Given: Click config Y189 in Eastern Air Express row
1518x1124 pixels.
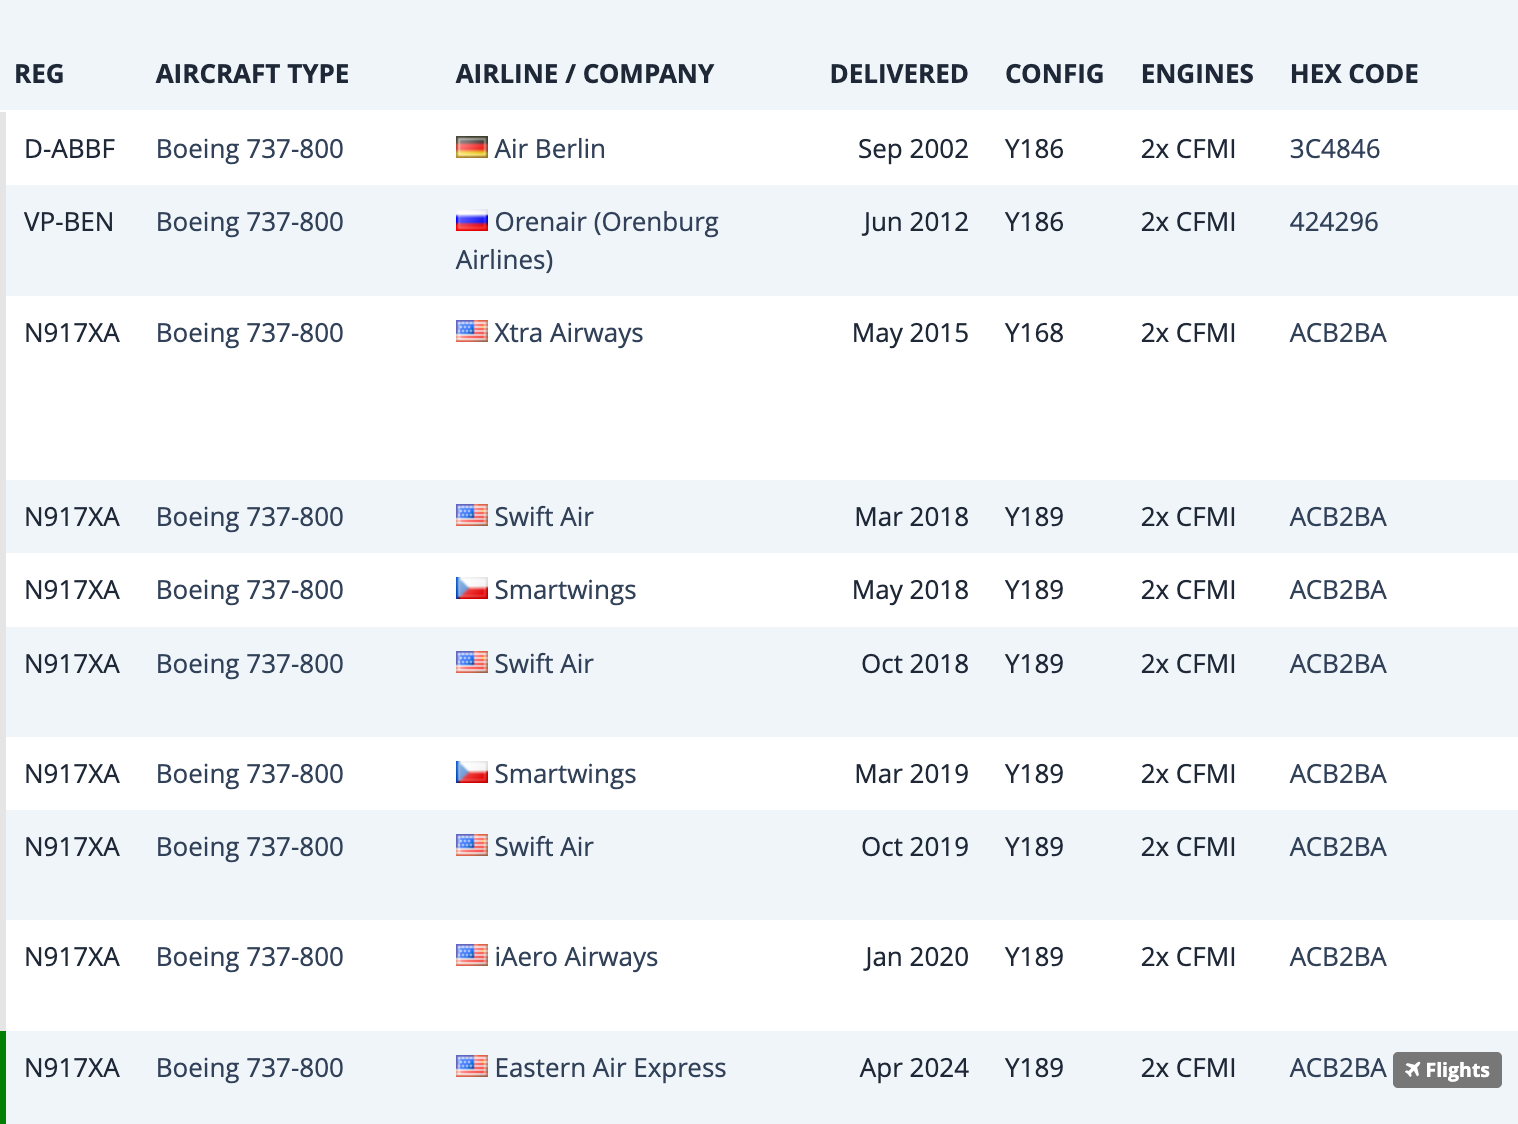Looking at the screenshot, I should point(1034,1068).
